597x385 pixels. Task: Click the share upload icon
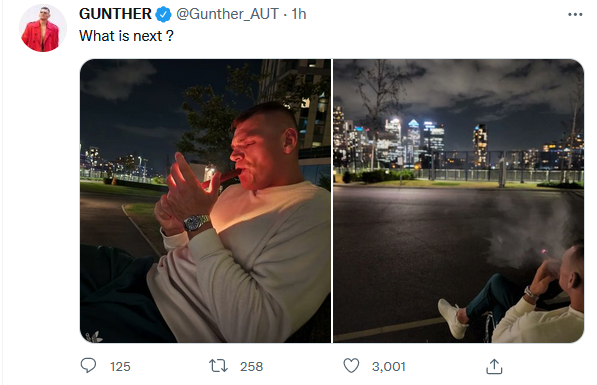(x=494, y=366)
